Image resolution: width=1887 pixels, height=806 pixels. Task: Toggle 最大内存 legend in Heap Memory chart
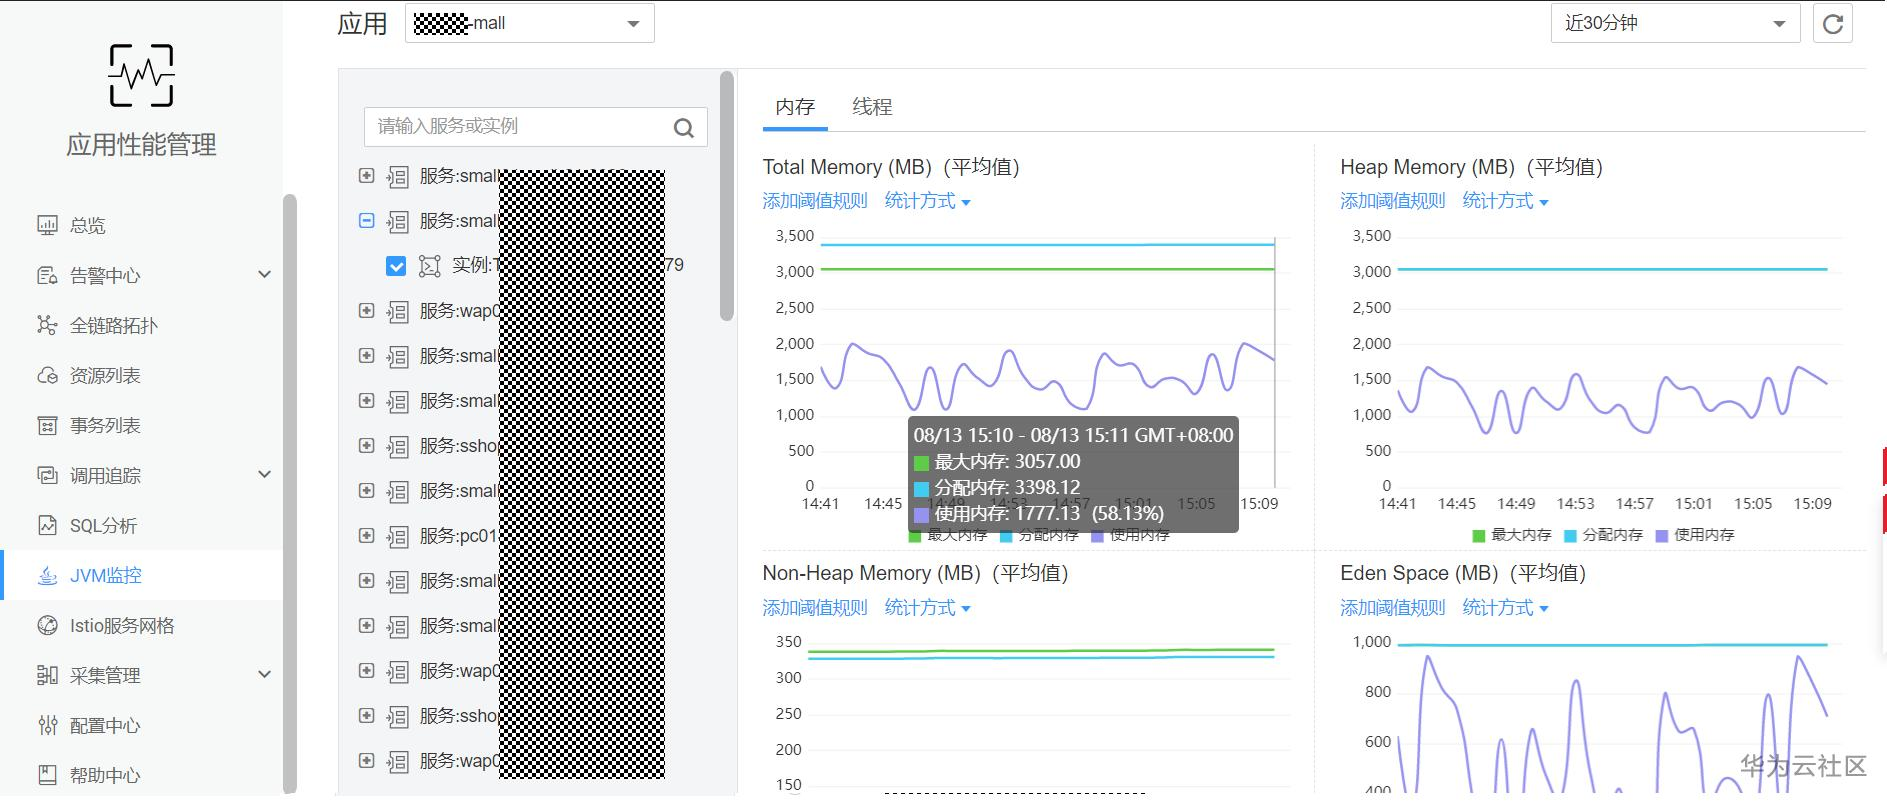pos(1511,535)
